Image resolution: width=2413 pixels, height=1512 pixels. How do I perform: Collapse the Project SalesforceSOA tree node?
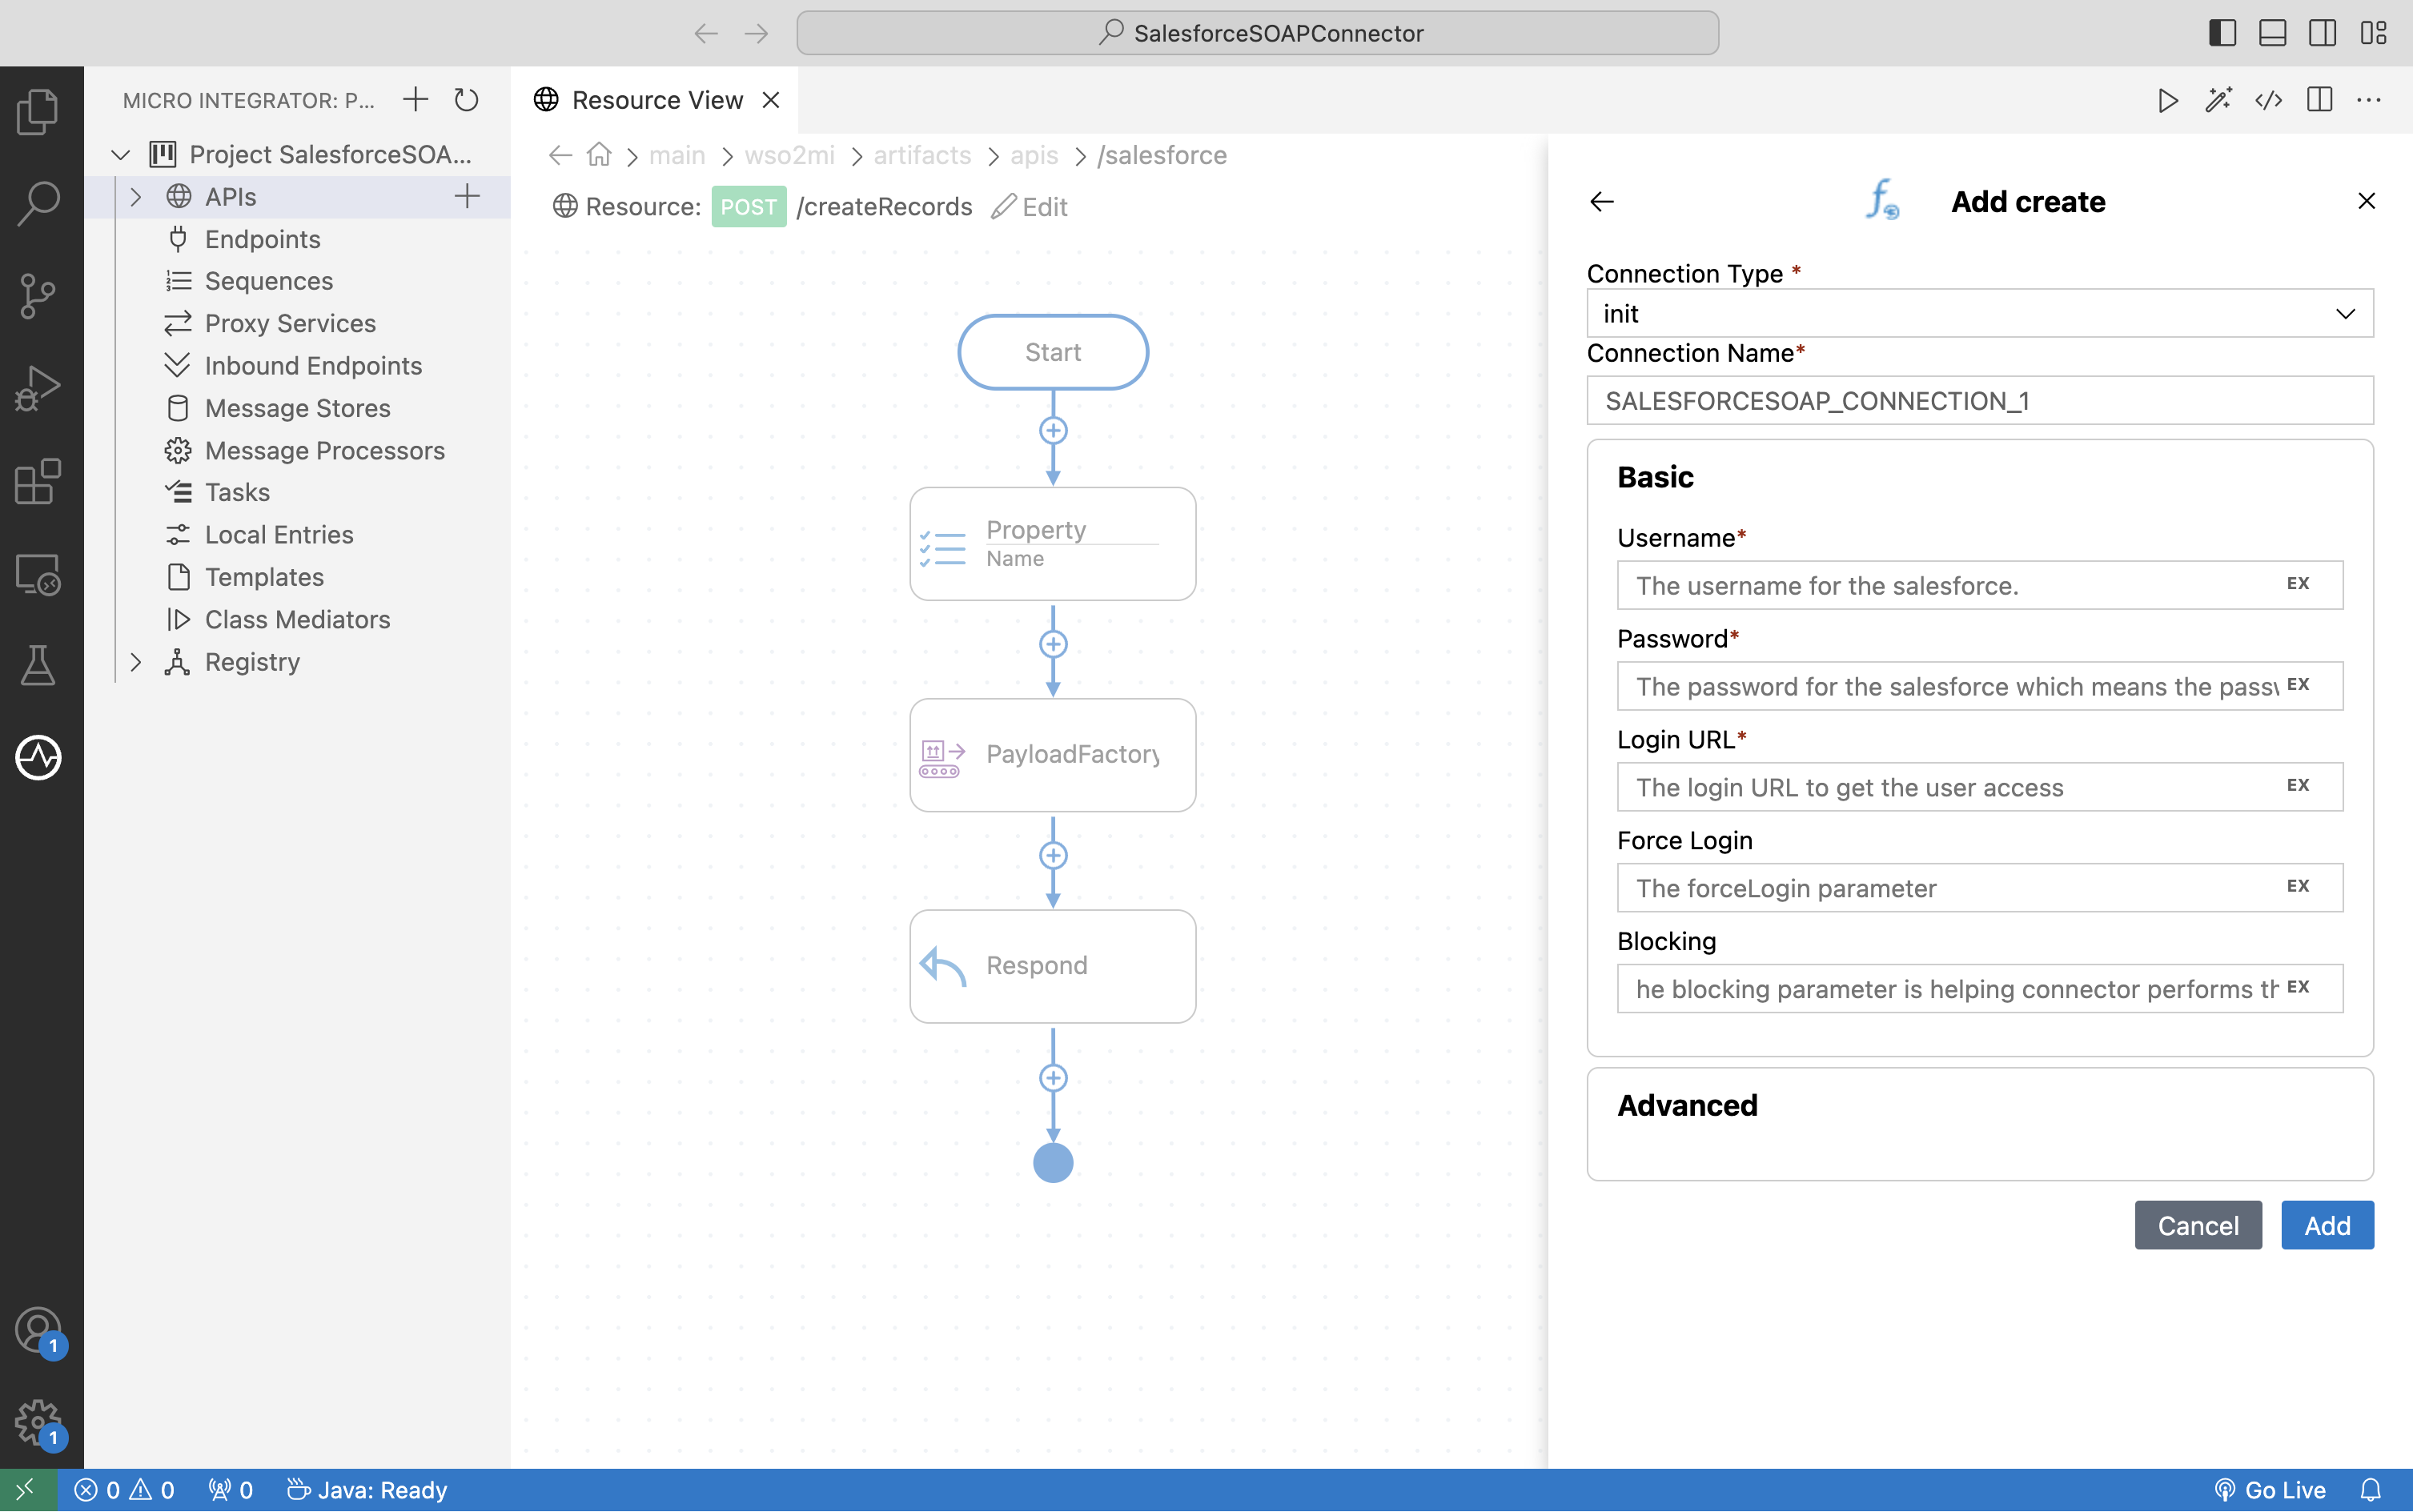tap(121, 155)
